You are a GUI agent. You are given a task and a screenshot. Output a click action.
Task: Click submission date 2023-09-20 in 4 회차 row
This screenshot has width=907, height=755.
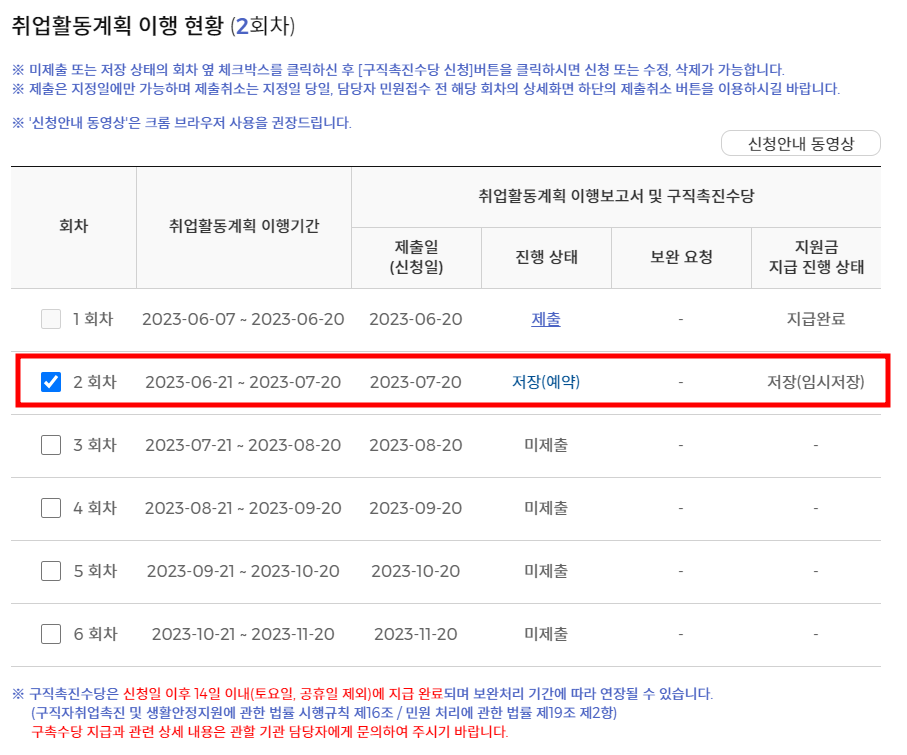[416, 508]
